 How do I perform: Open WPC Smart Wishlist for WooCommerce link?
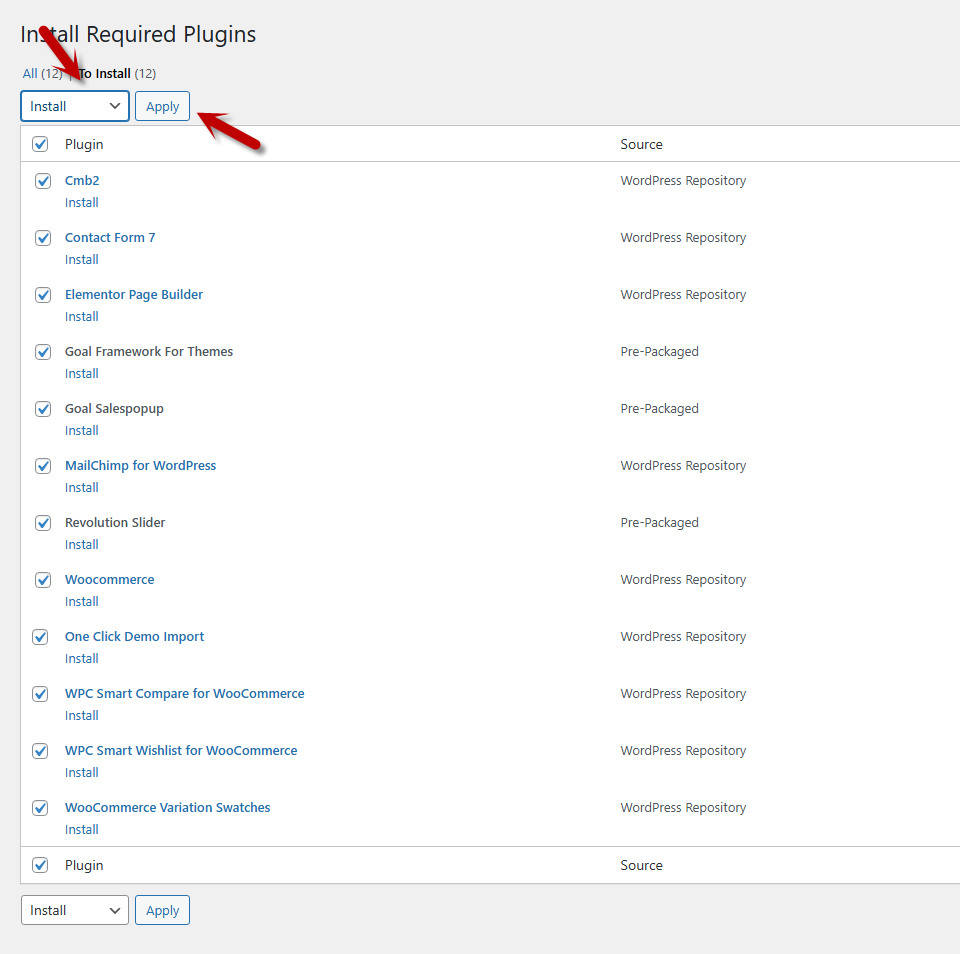(x=181, y=751)
